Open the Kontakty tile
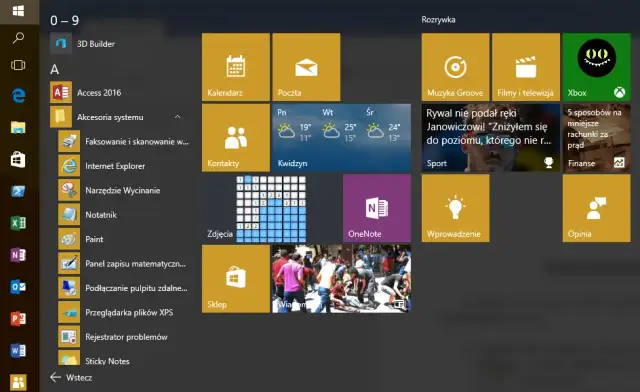The height and width of the screenshot is (392, 640). pos(236,138)
